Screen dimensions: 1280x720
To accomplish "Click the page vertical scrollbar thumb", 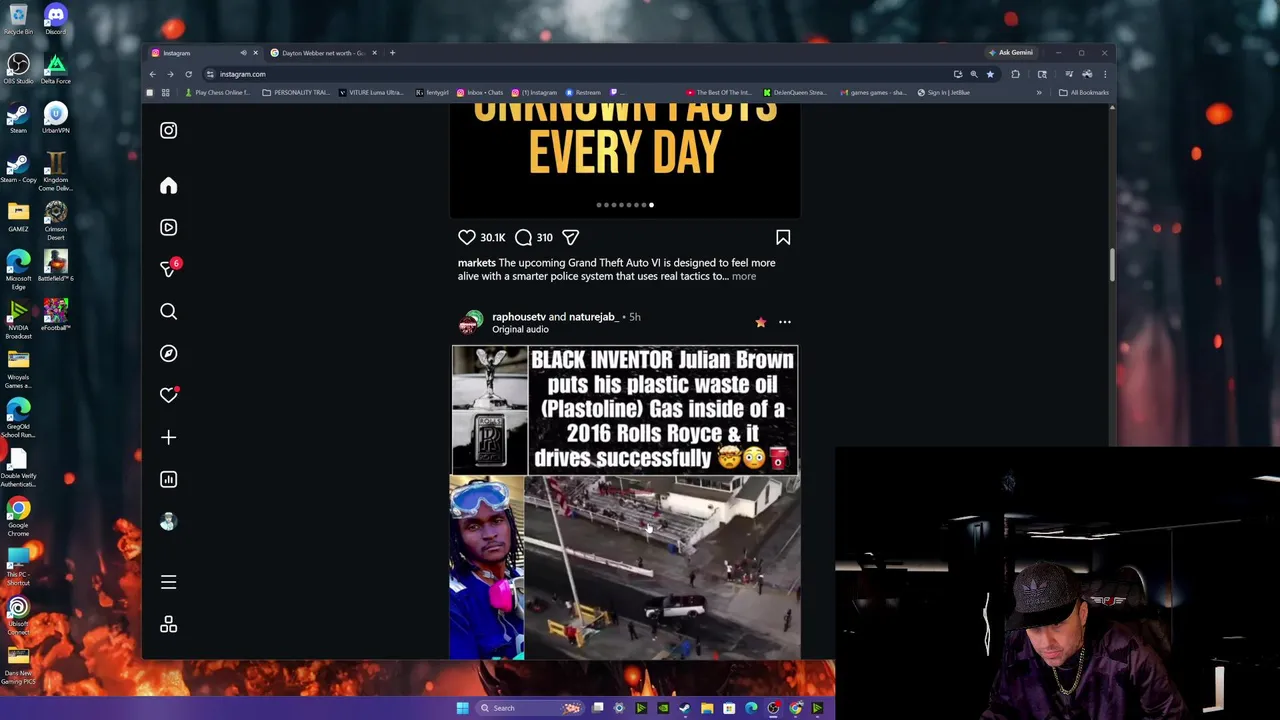I will (x=1112, y=264).
